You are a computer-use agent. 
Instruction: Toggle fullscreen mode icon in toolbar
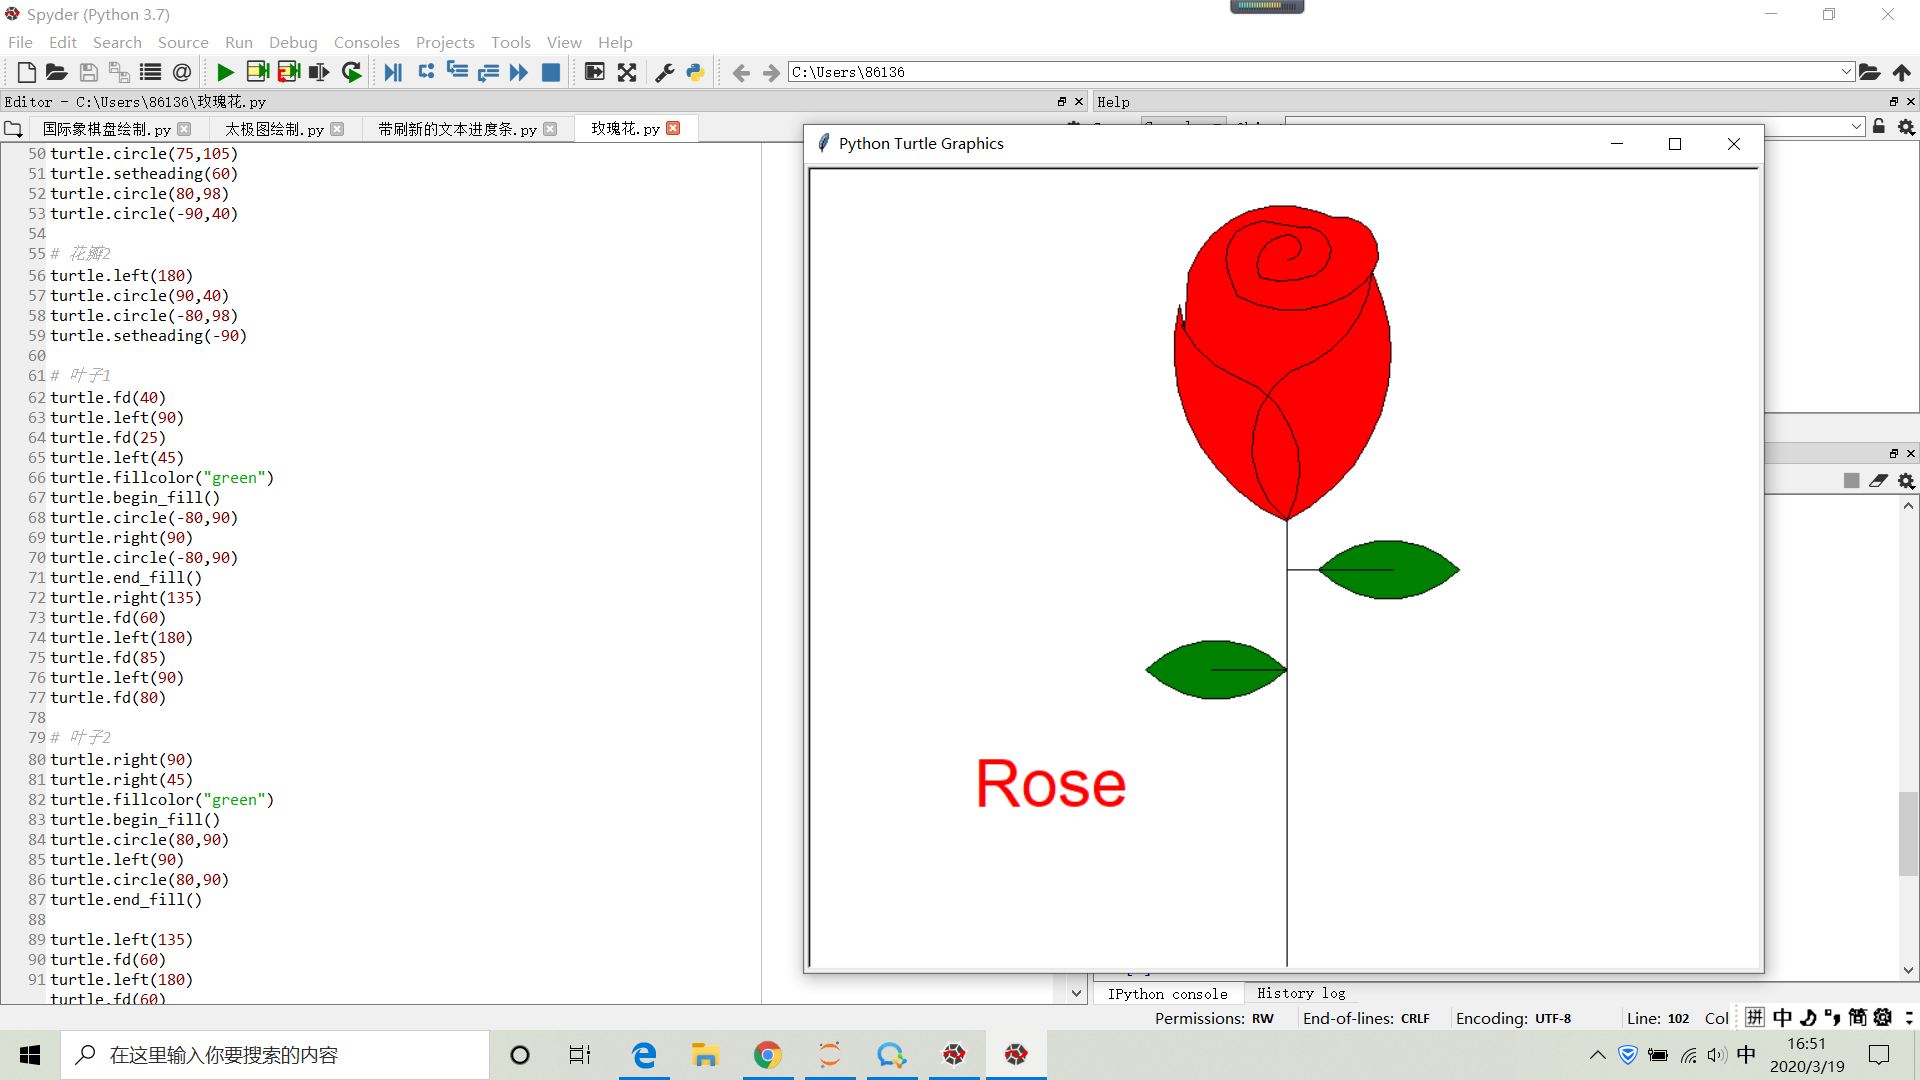tap(627, 72)
